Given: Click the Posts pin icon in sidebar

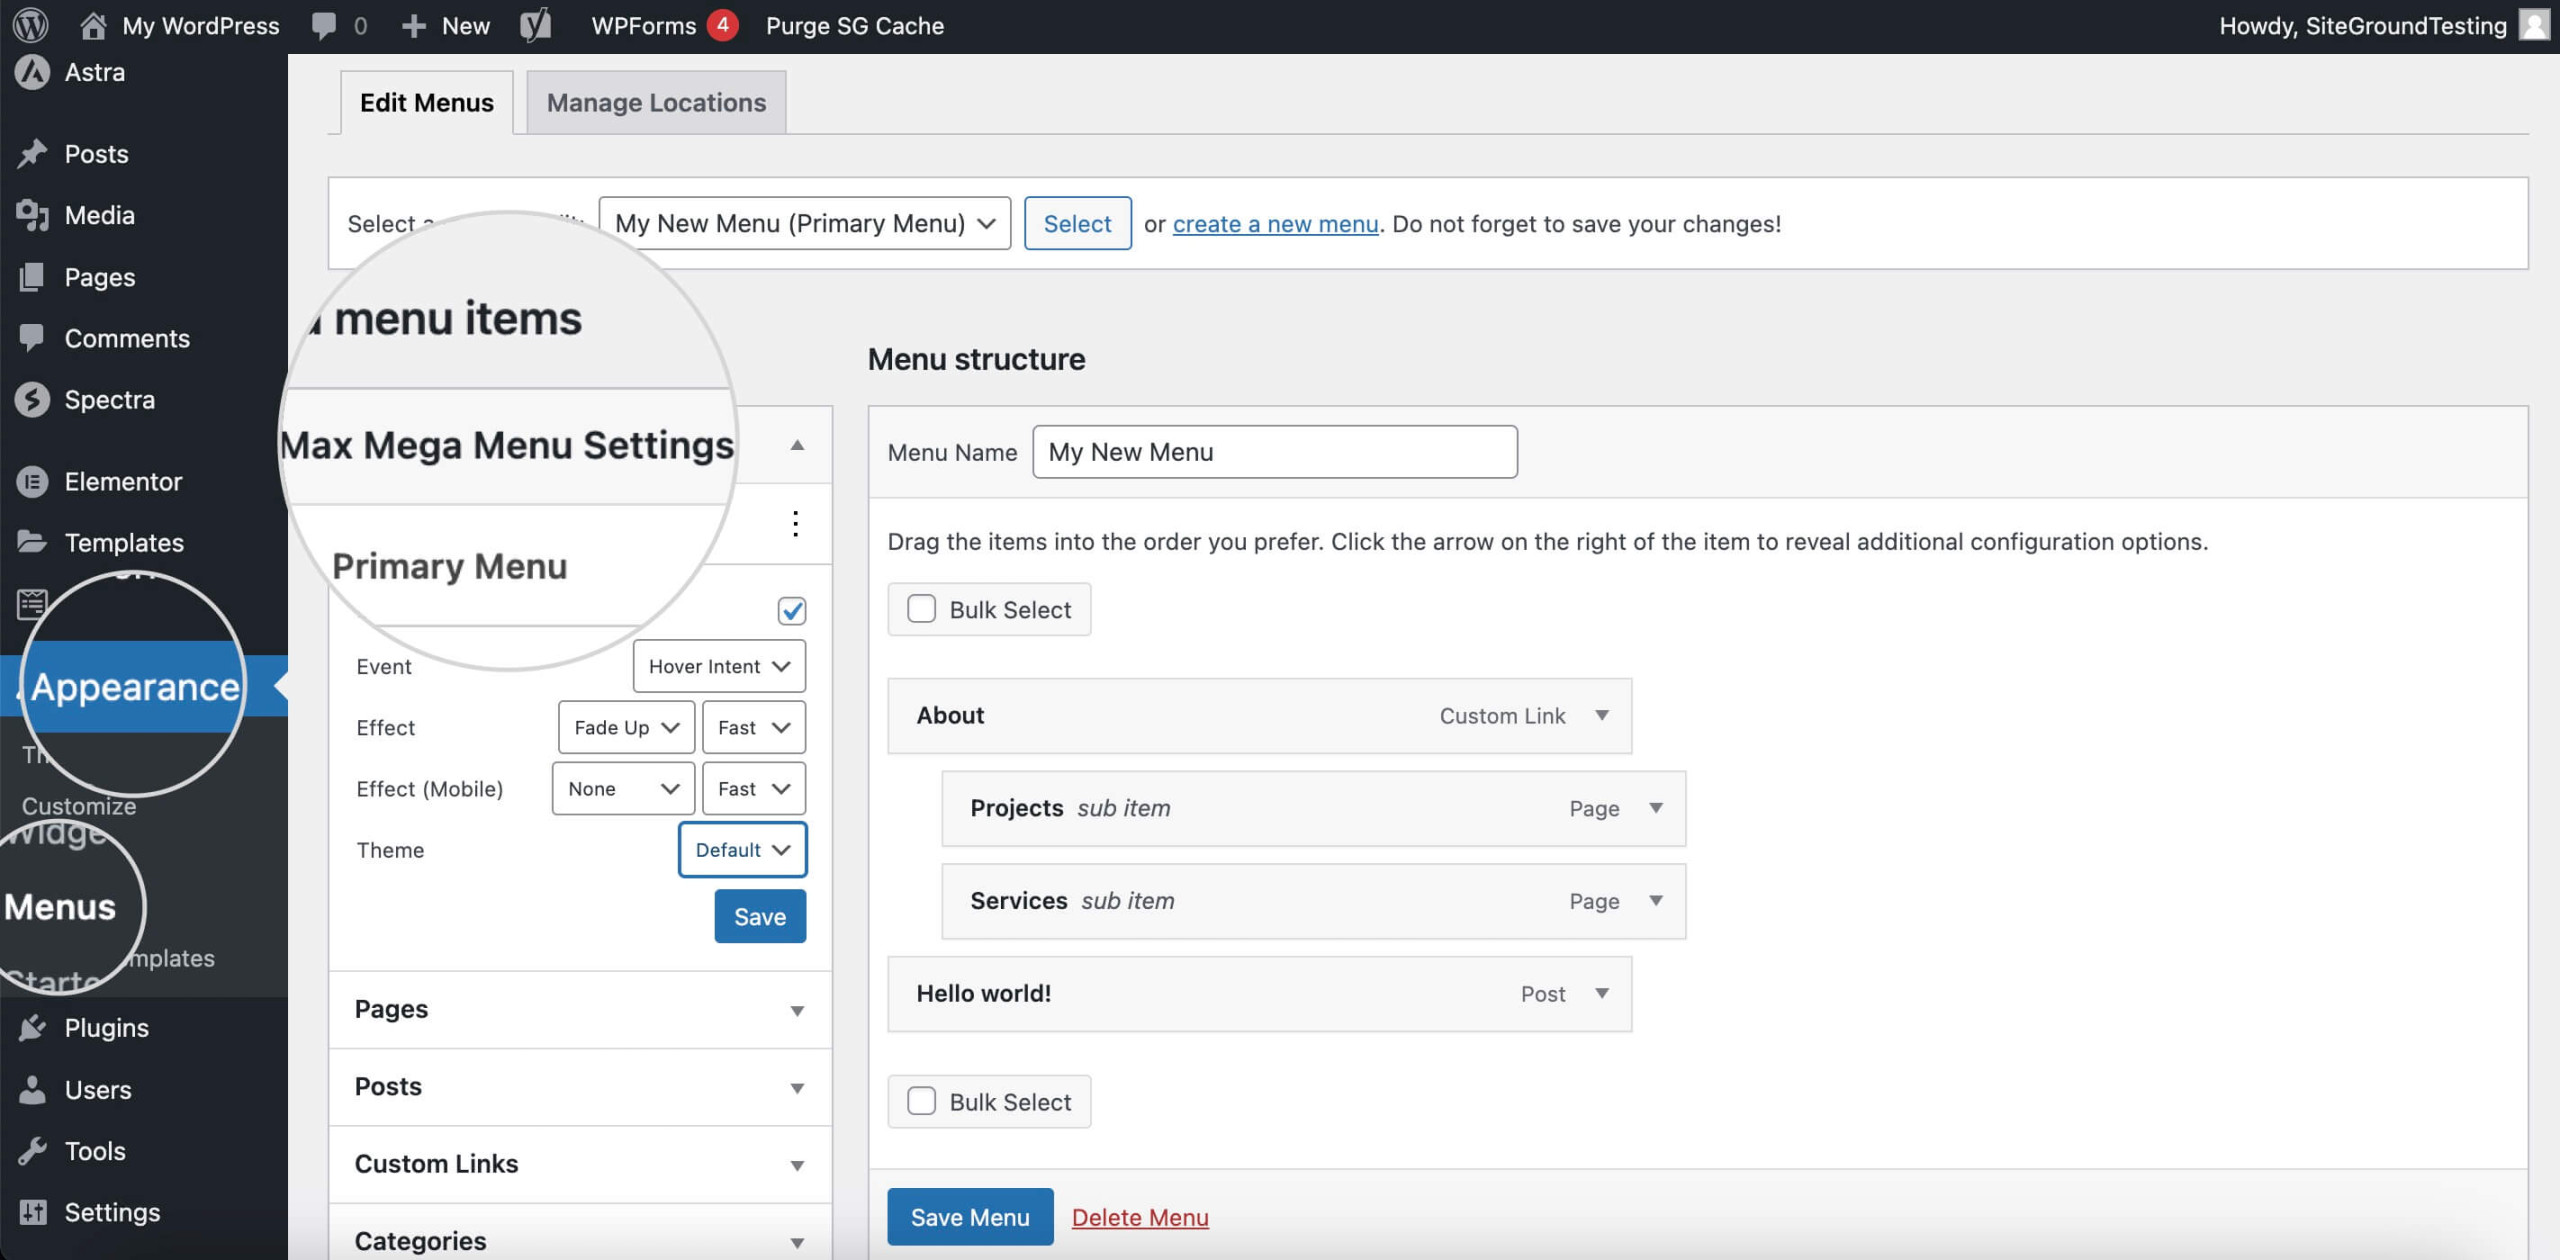Looking at the screenshot, I should coord(32,153).
